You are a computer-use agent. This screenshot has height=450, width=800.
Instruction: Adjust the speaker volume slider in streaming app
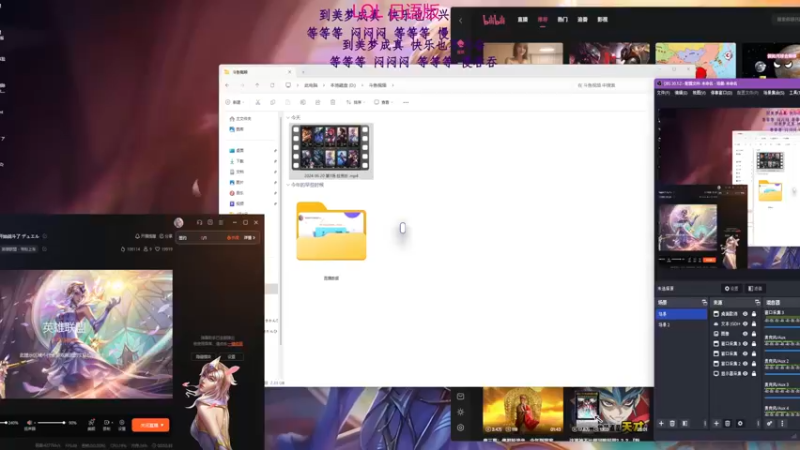[x=51, y=422]
